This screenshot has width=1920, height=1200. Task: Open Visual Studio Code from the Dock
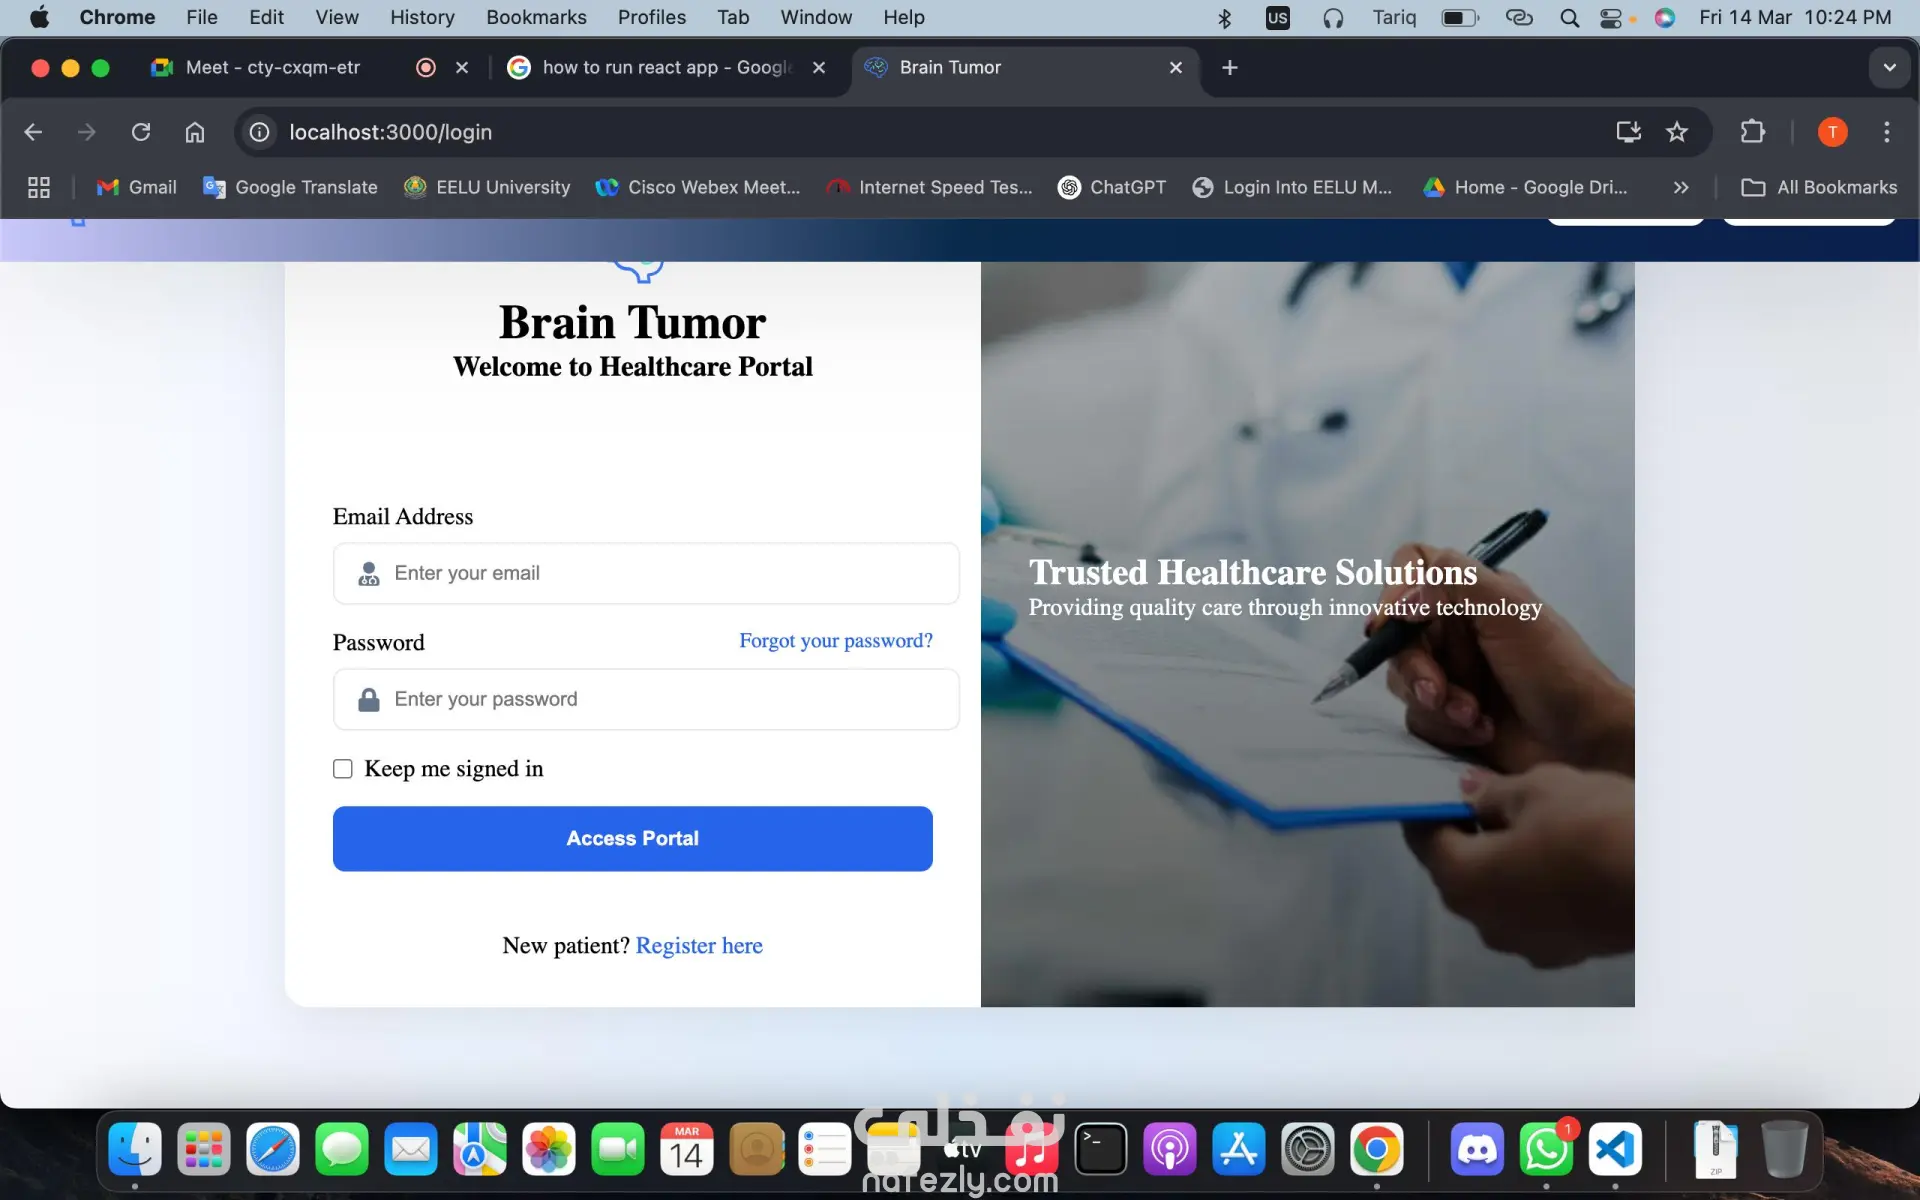[1616, 1149]
